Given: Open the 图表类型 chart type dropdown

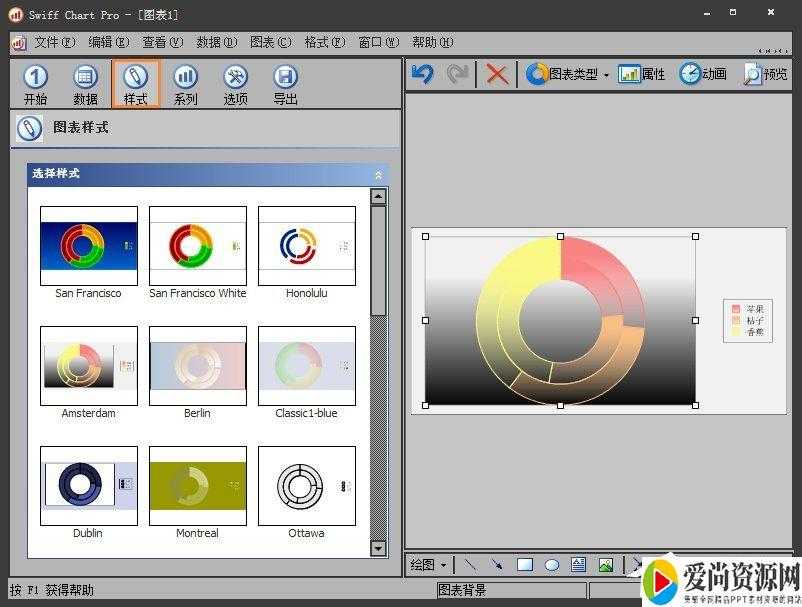Looking at the screenshot, I should tap(568, 74).
